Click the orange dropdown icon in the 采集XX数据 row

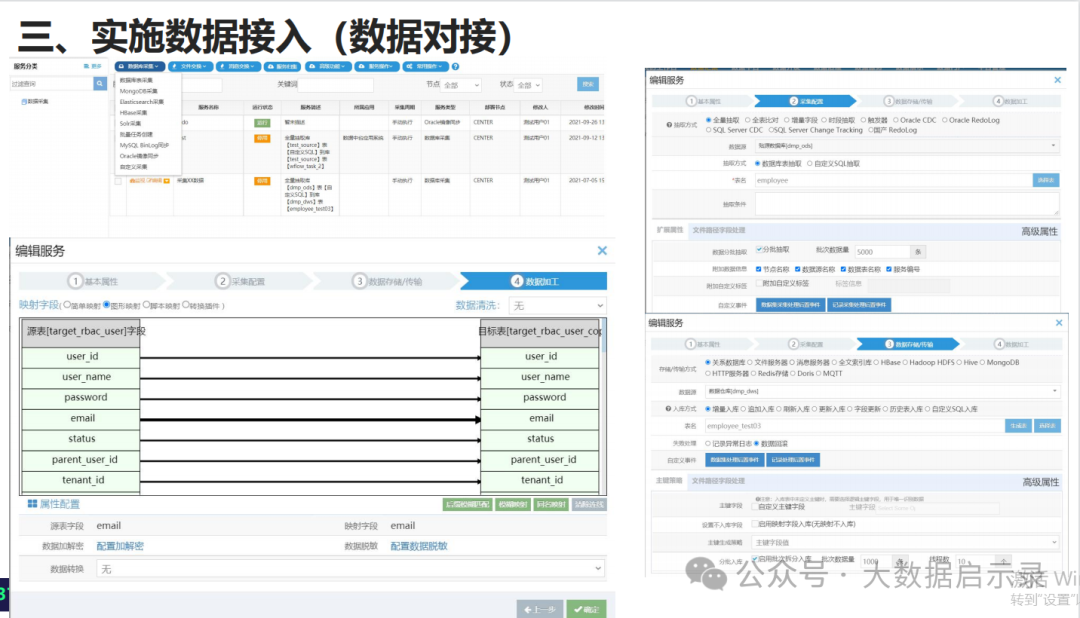tap(167, 181)
